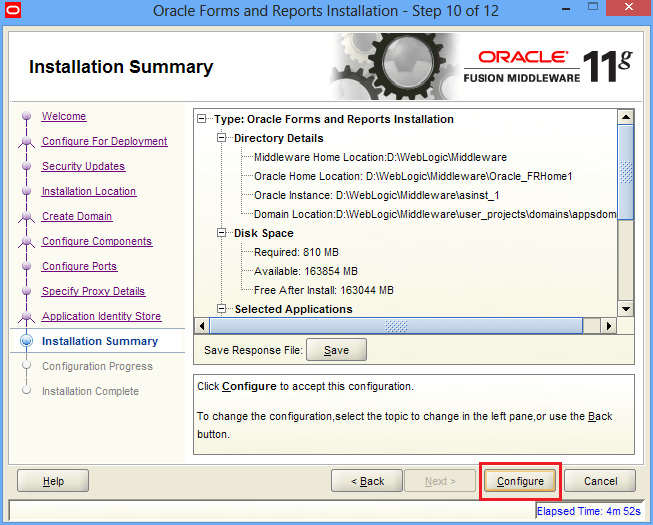
Task: Select the Free After Install row
Action: [324, 290]
